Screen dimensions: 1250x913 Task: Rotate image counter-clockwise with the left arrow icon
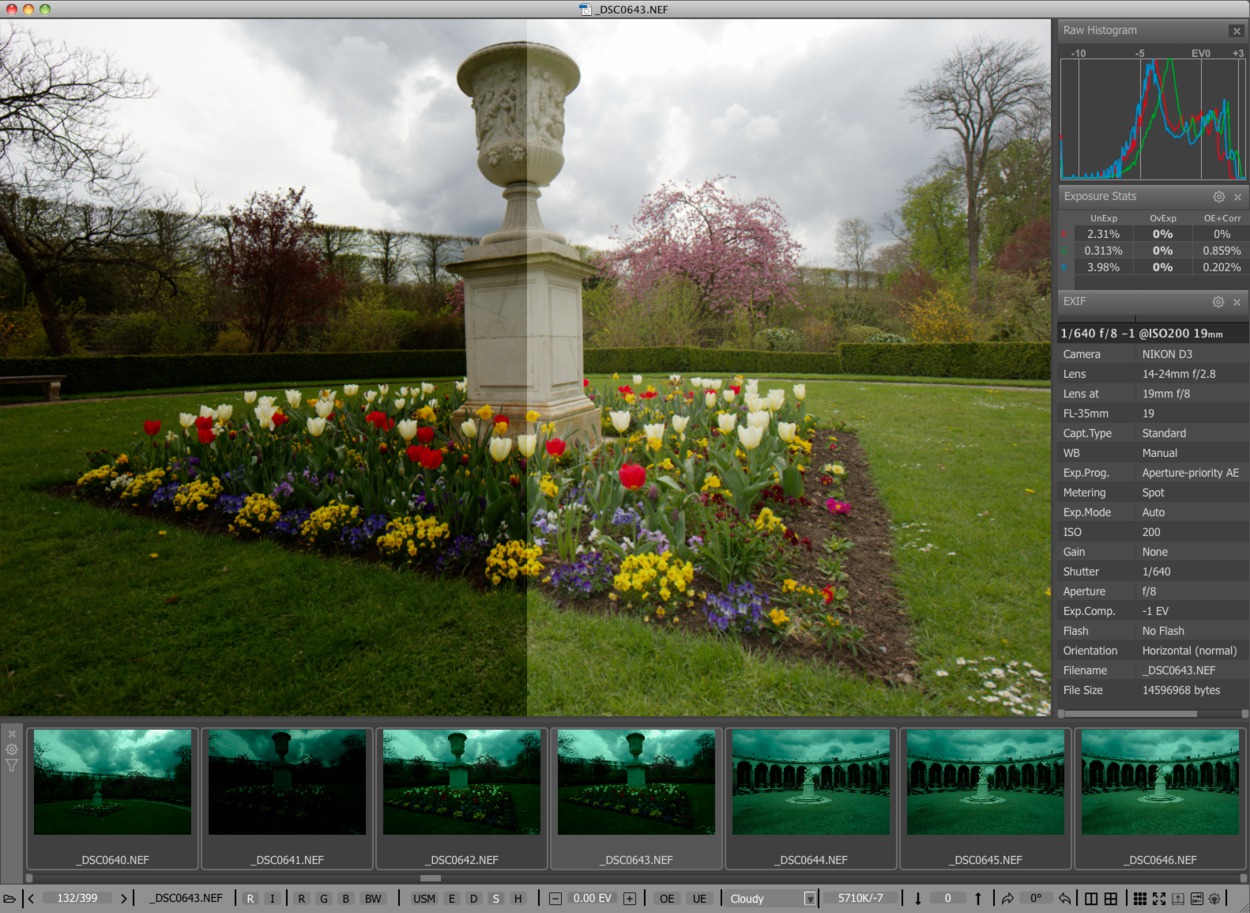1065,898
